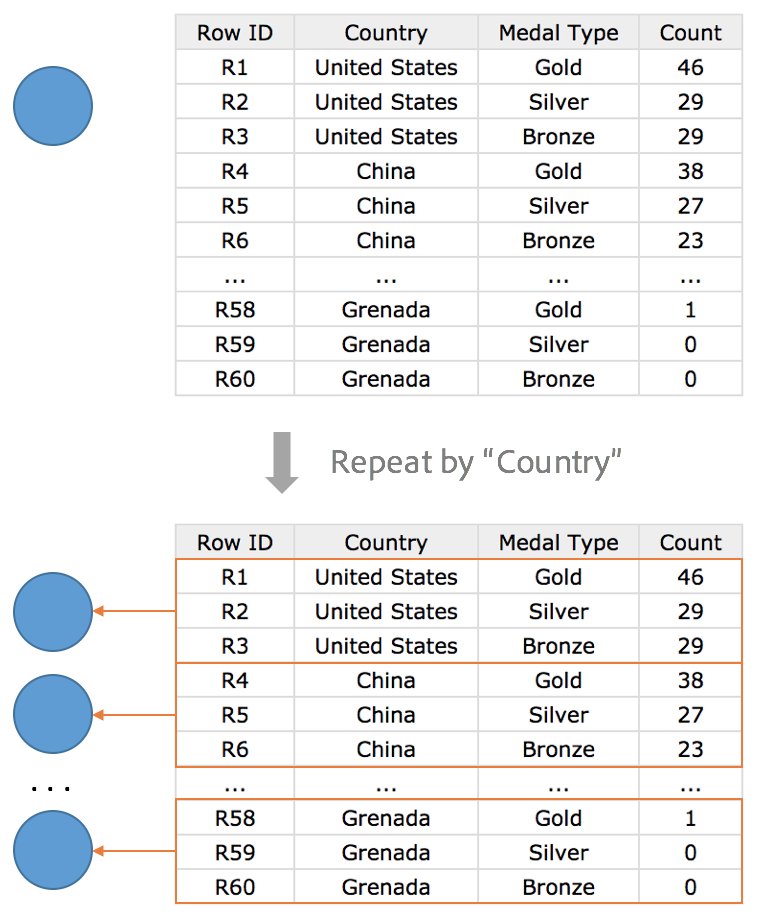Viewport: 762px width, 924px height.
Task: Click the ellipsis between the left circles
Action: pos(50,789)
